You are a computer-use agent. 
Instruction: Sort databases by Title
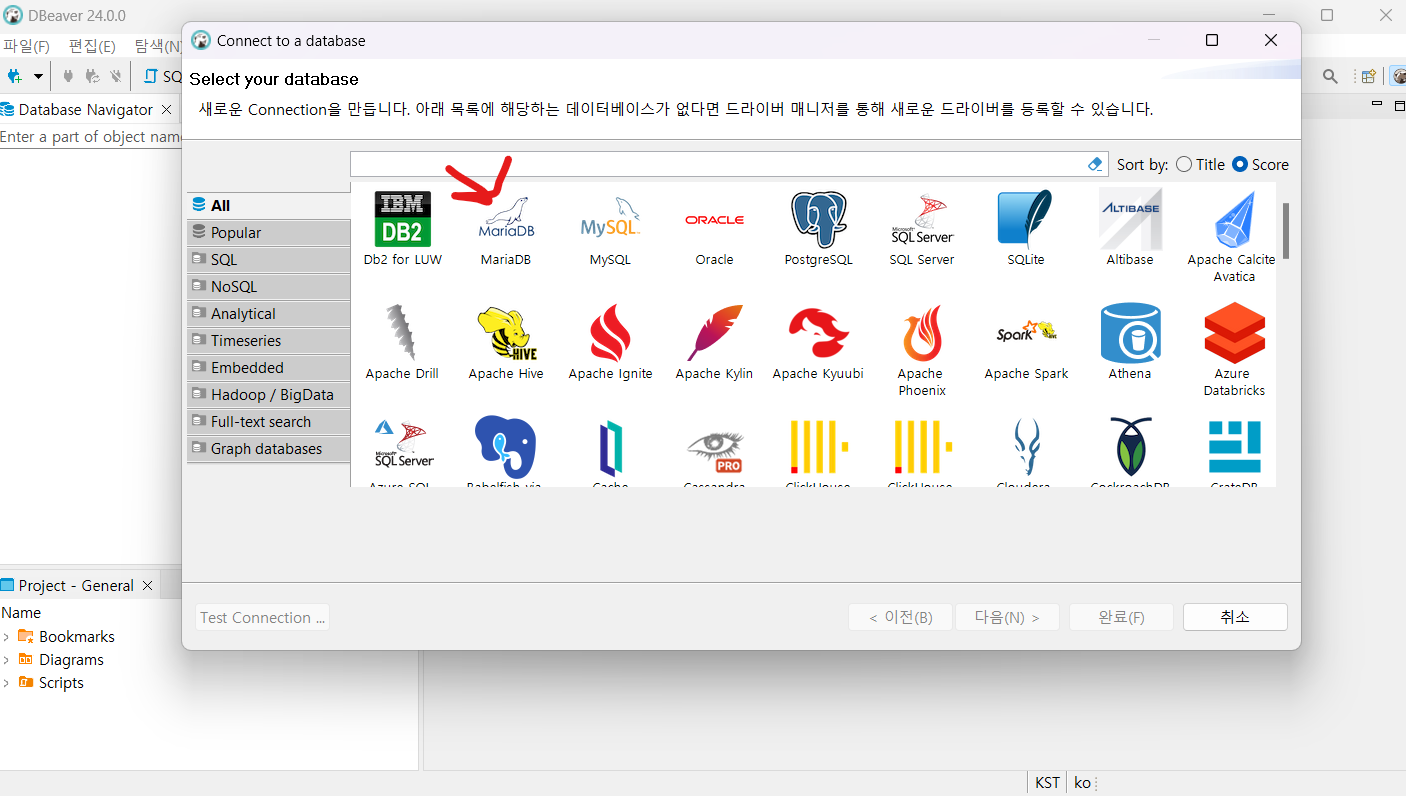pyautogui.click(x=1200, y=164)
